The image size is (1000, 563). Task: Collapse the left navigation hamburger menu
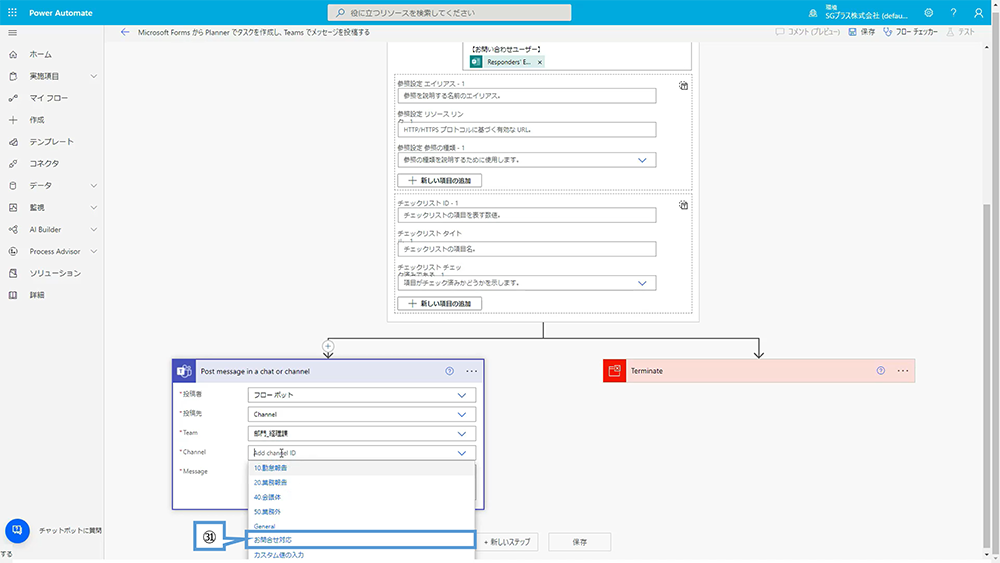tap(13, 33)
